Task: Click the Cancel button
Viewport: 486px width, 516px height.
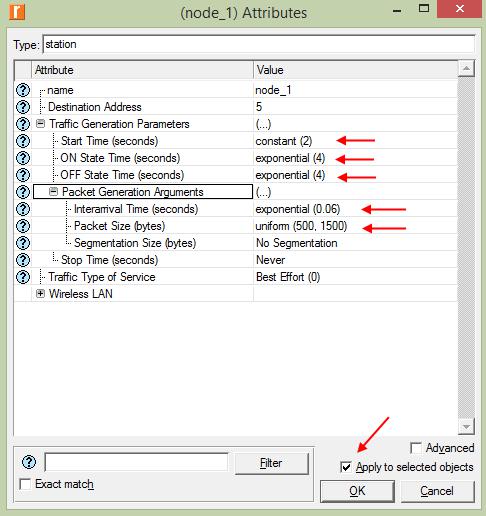Action: (x=437, y=491)
